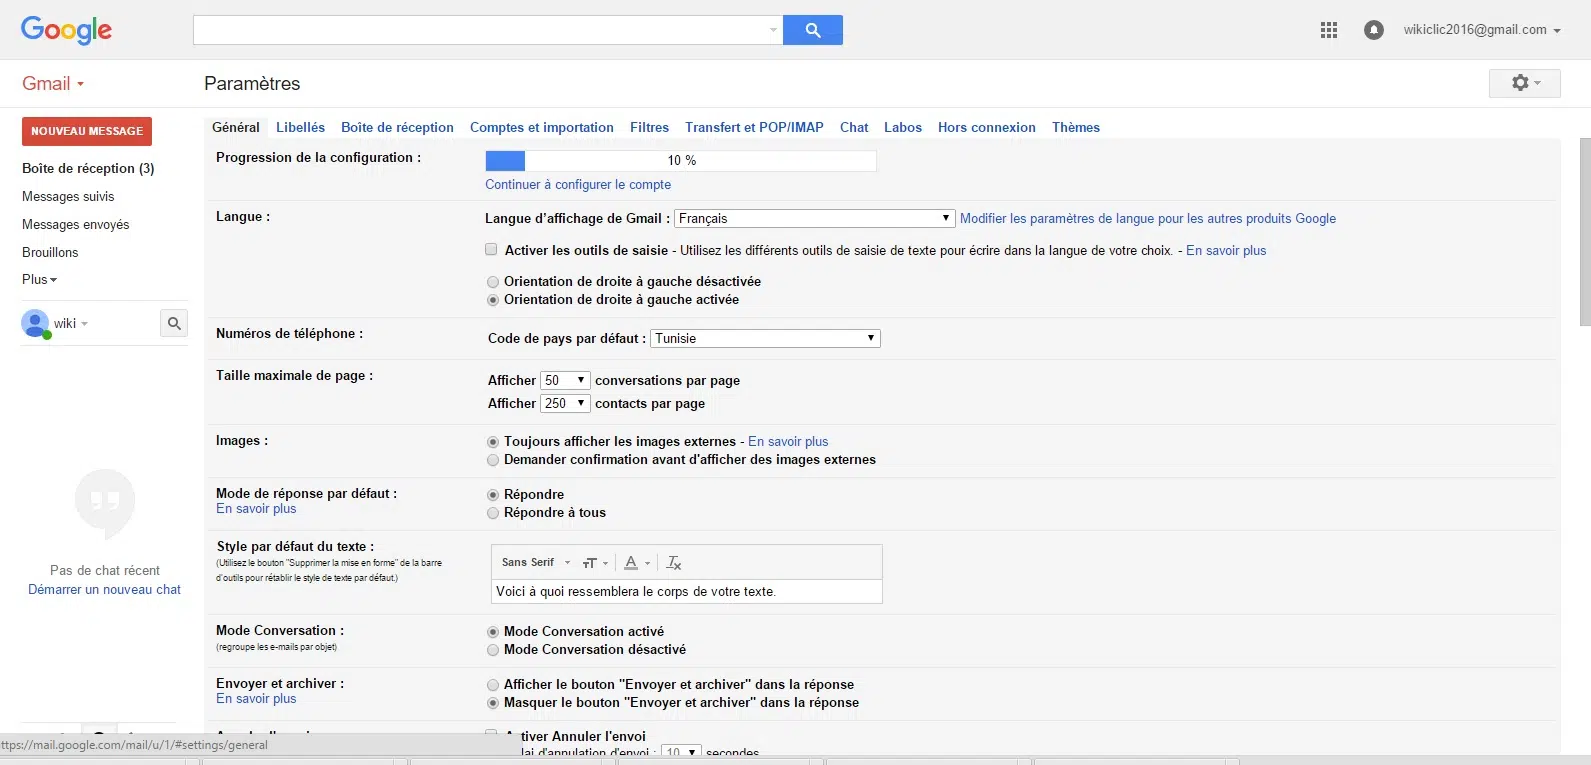Click the Hangouts quote bubble icon

coord(105,503)
